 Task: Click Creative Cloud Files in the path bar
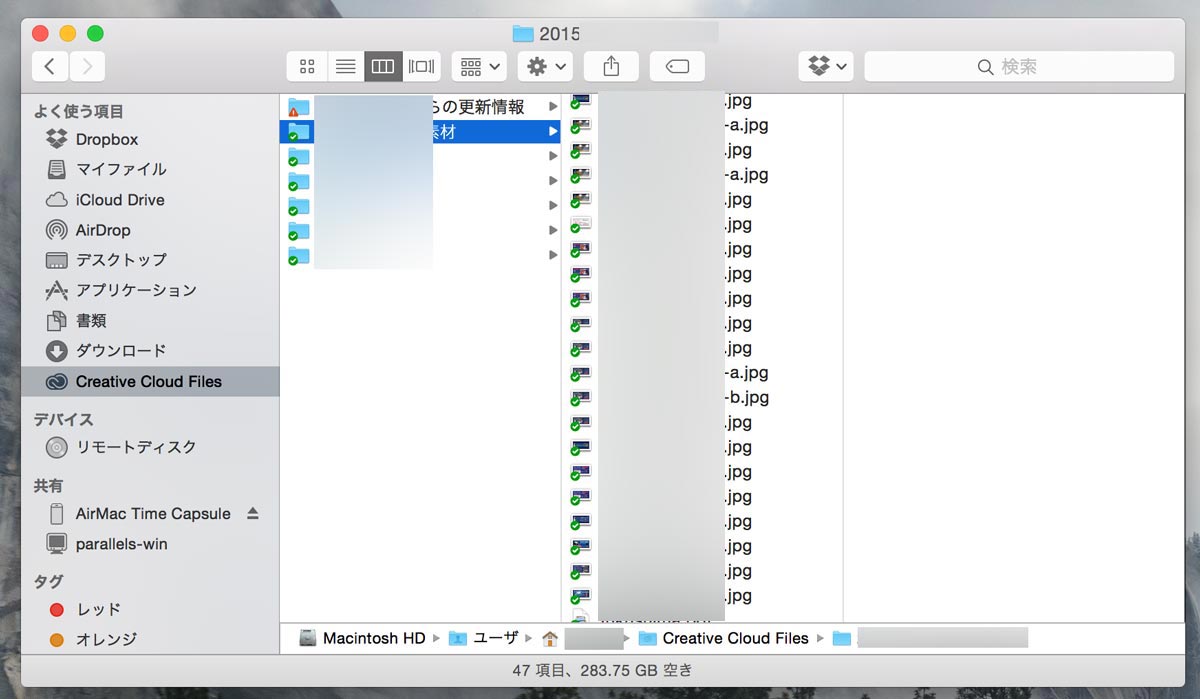723,638
